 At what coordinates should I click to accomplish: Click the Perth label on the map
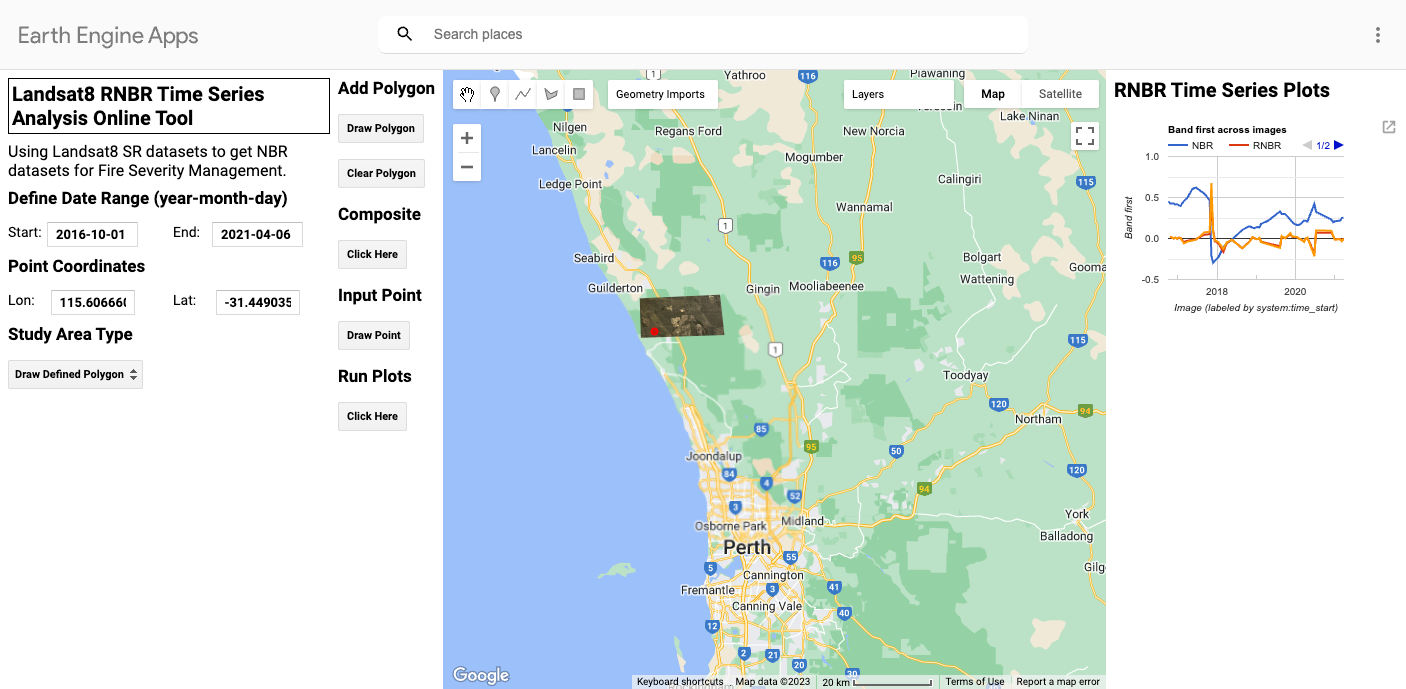[747, 547]
